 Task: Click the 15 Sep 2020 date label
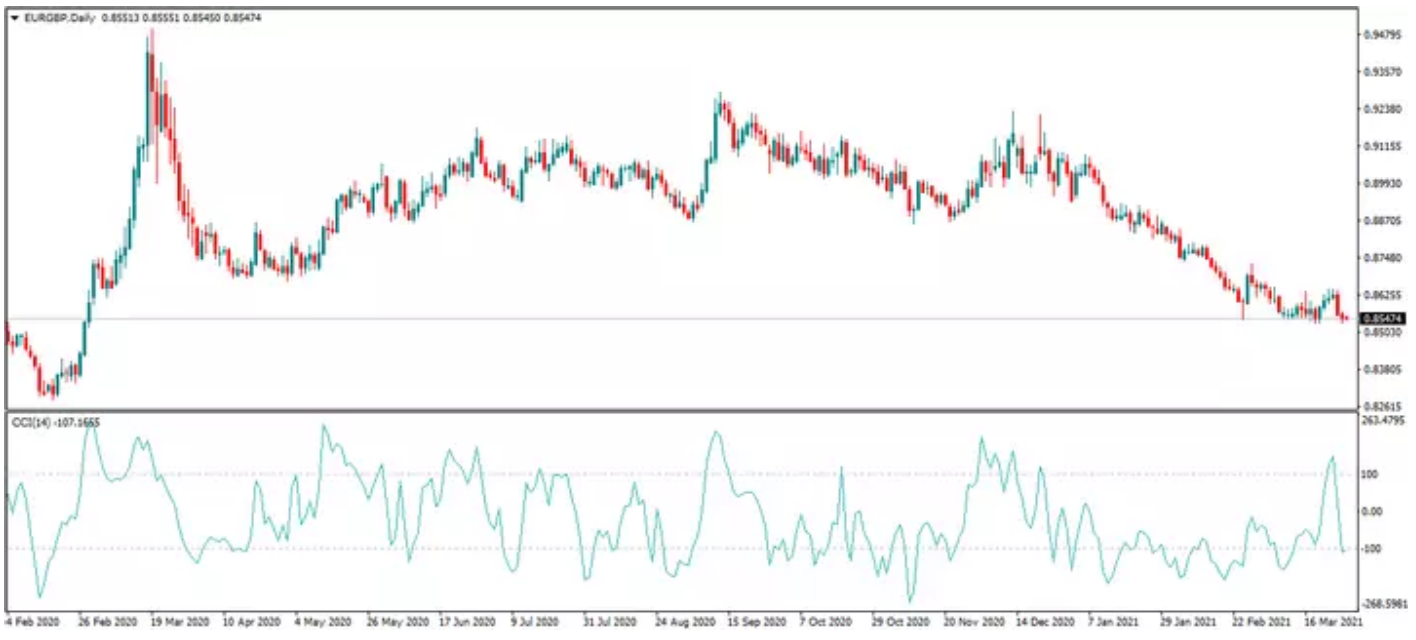pos(754,621)
